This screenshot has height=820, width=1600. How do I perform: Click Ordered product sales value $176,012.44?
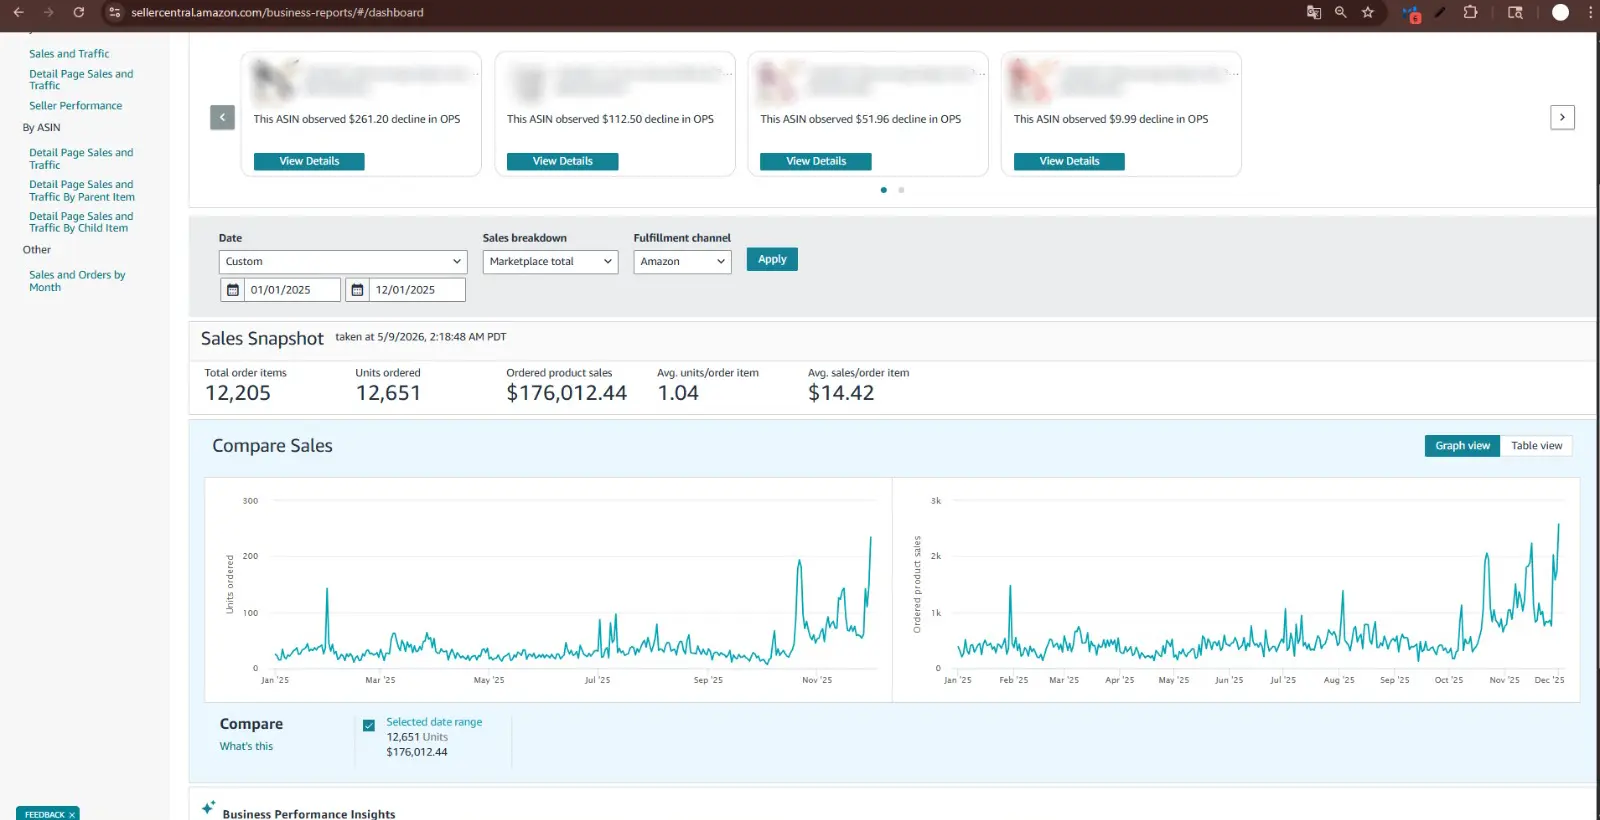click(x=567, y=393)
